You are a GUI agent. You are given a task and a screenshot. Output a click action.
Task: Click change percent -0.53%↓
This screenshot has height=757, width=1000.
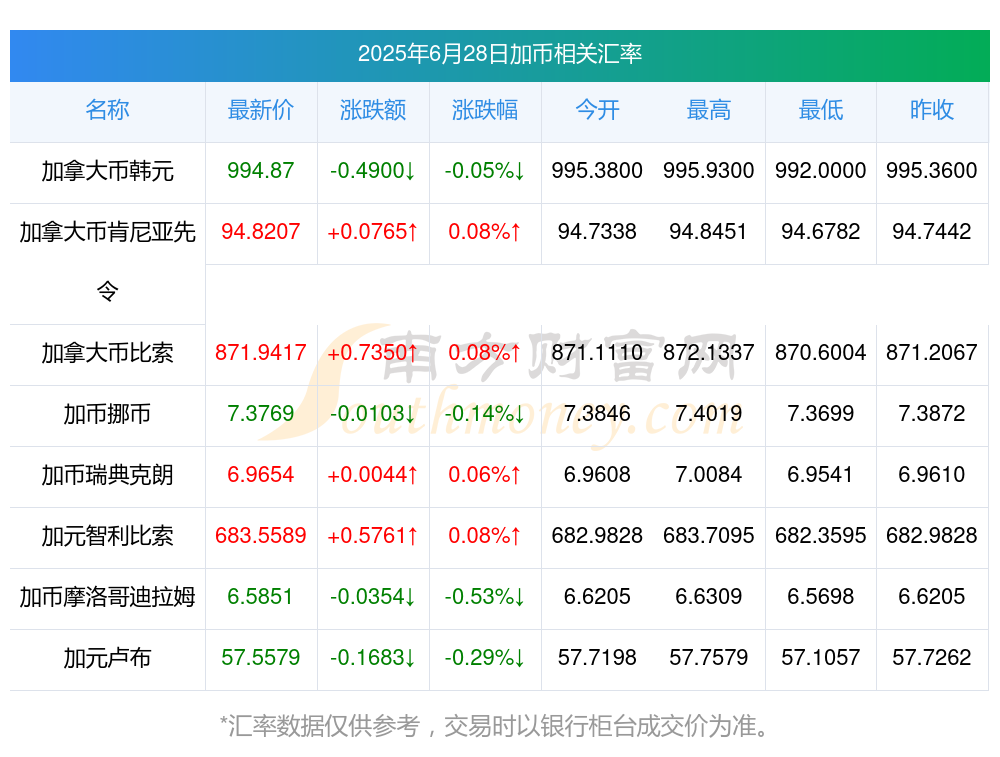[485, 596]
